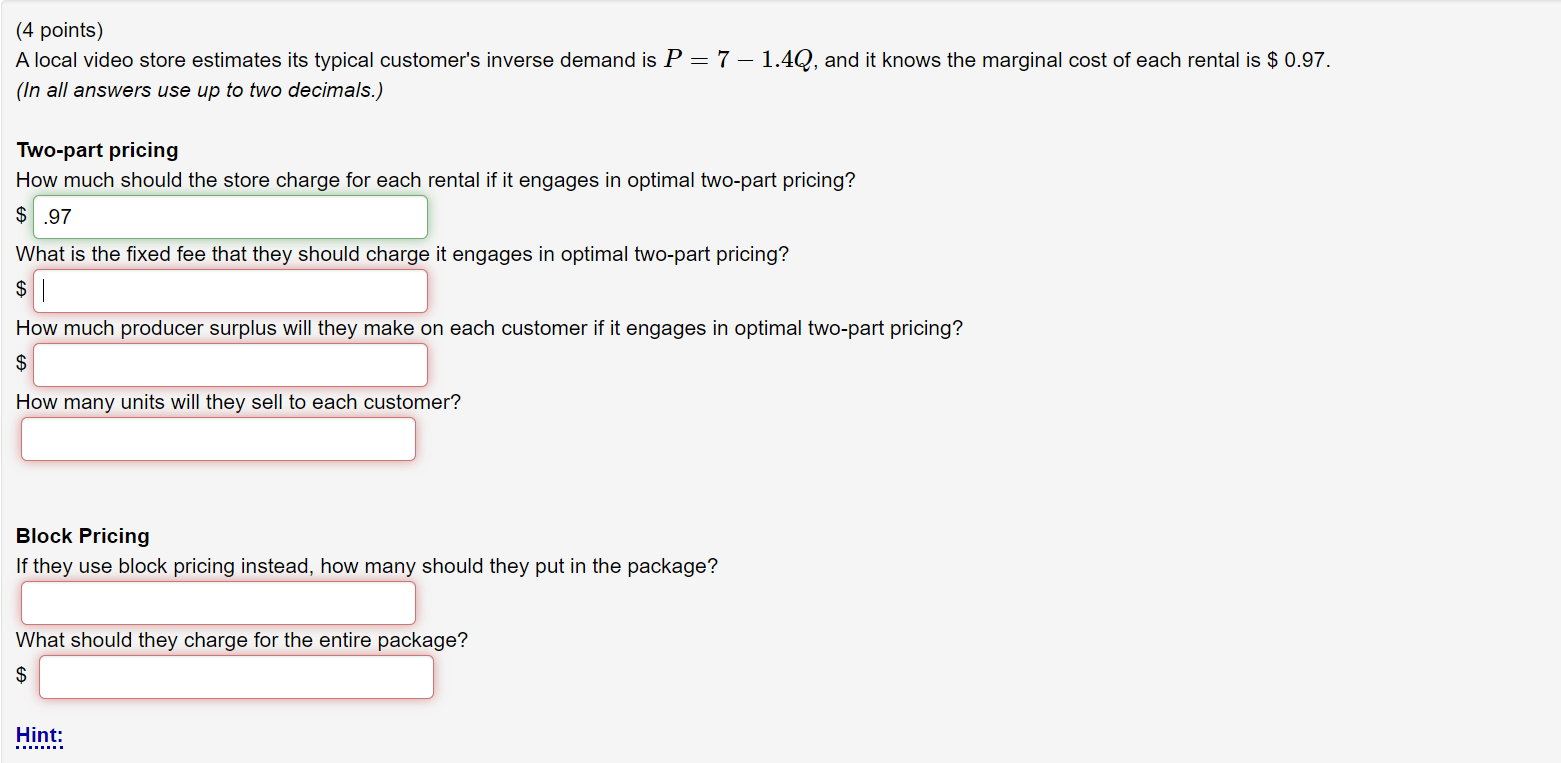Click the fixed fee question text
The width and height of the screenshot is (1561, 763).
tap(402, 254)
